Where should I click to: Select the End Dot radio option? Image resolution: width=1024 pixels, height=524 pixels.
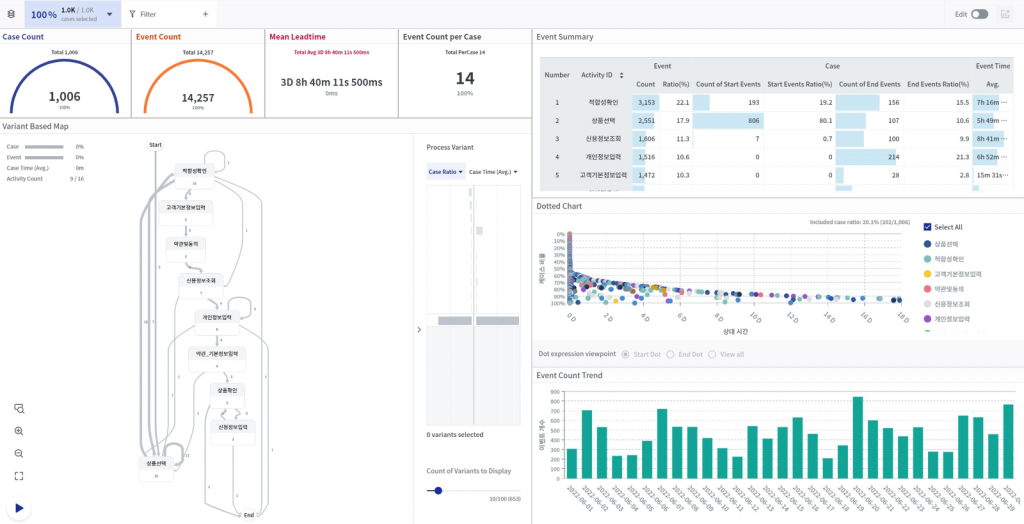(x=671, y=354)
